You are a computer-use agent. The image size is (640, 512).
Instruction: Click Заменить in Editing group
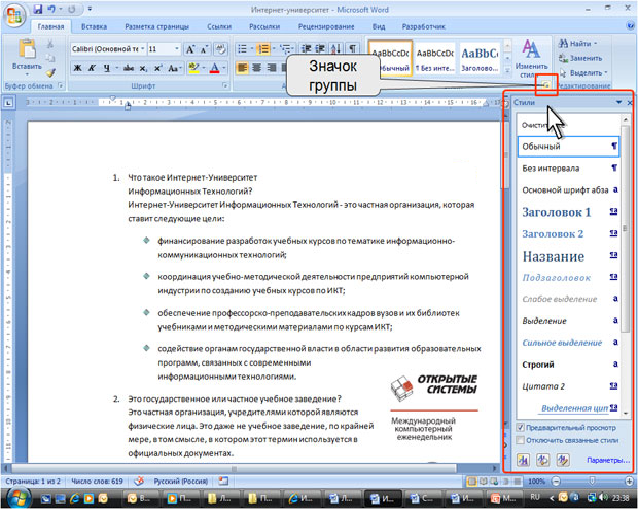(x=580, y=58)
